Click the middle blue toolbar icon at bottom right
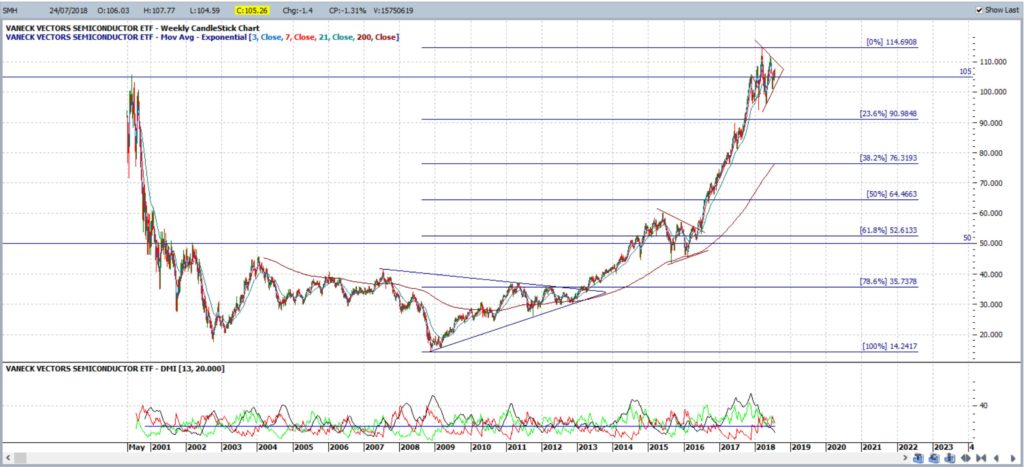This screenshot has width=1024, height=467. (935, 458)
